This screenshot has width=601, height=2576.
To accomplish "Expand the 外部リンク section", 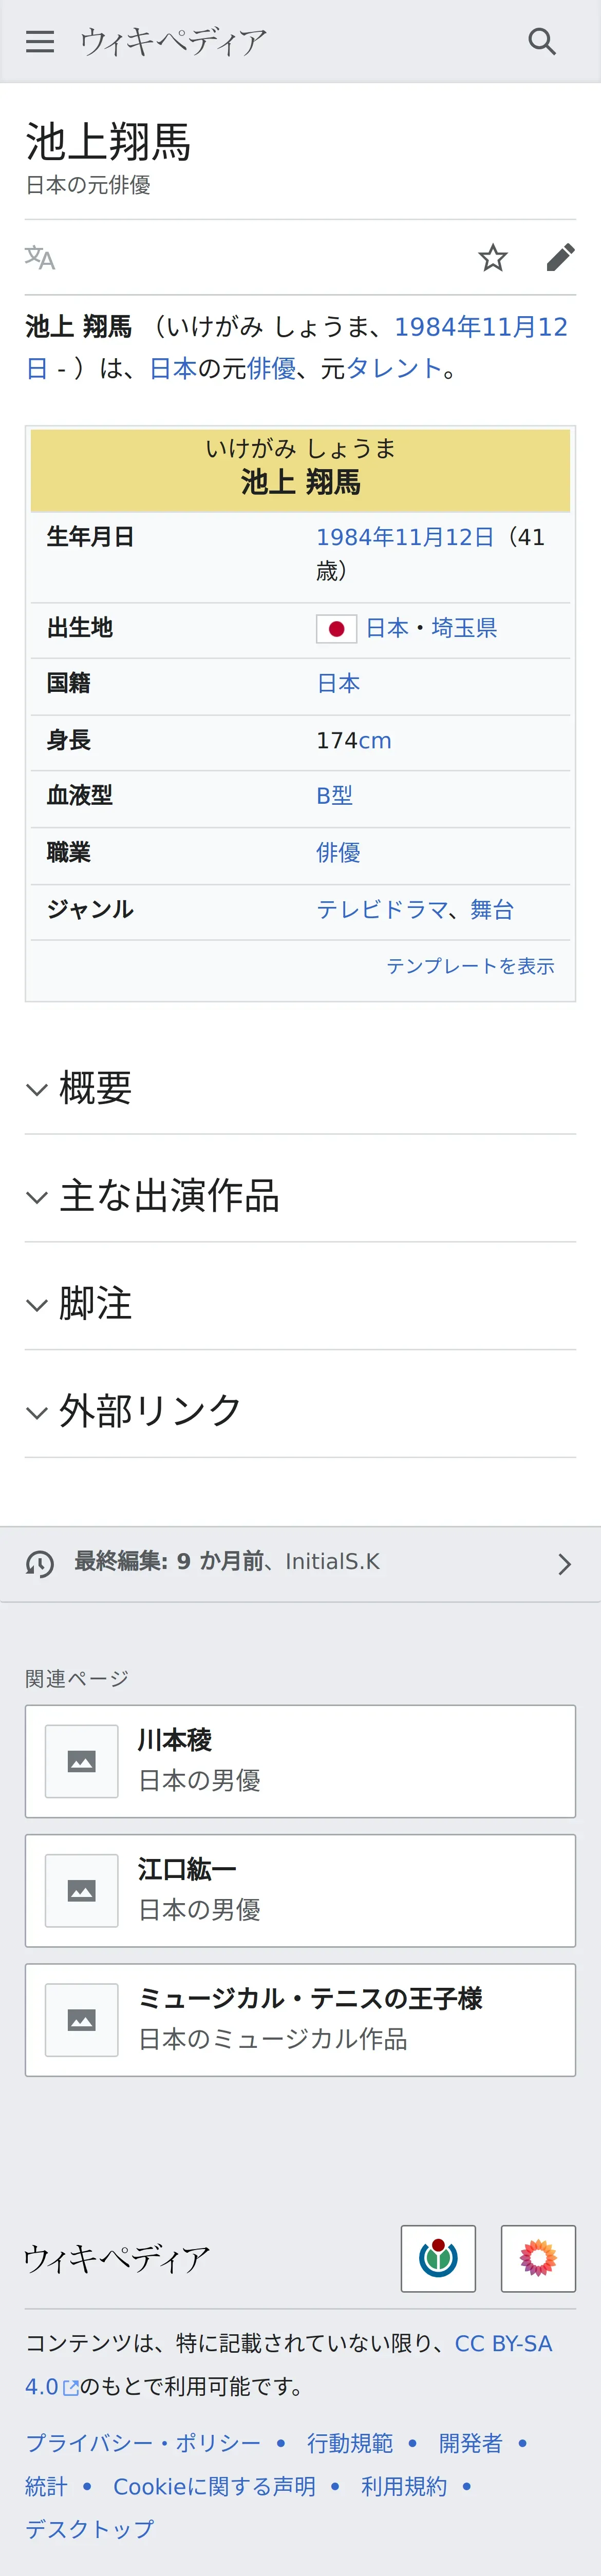I will click(300, 1411).
